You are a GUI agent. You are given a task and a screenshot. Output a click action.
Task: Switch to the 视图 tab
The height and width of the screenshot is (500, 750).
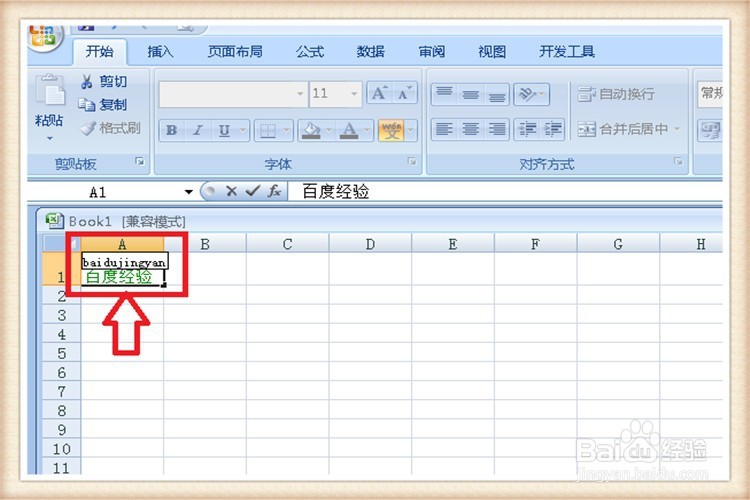click(492, 51)
